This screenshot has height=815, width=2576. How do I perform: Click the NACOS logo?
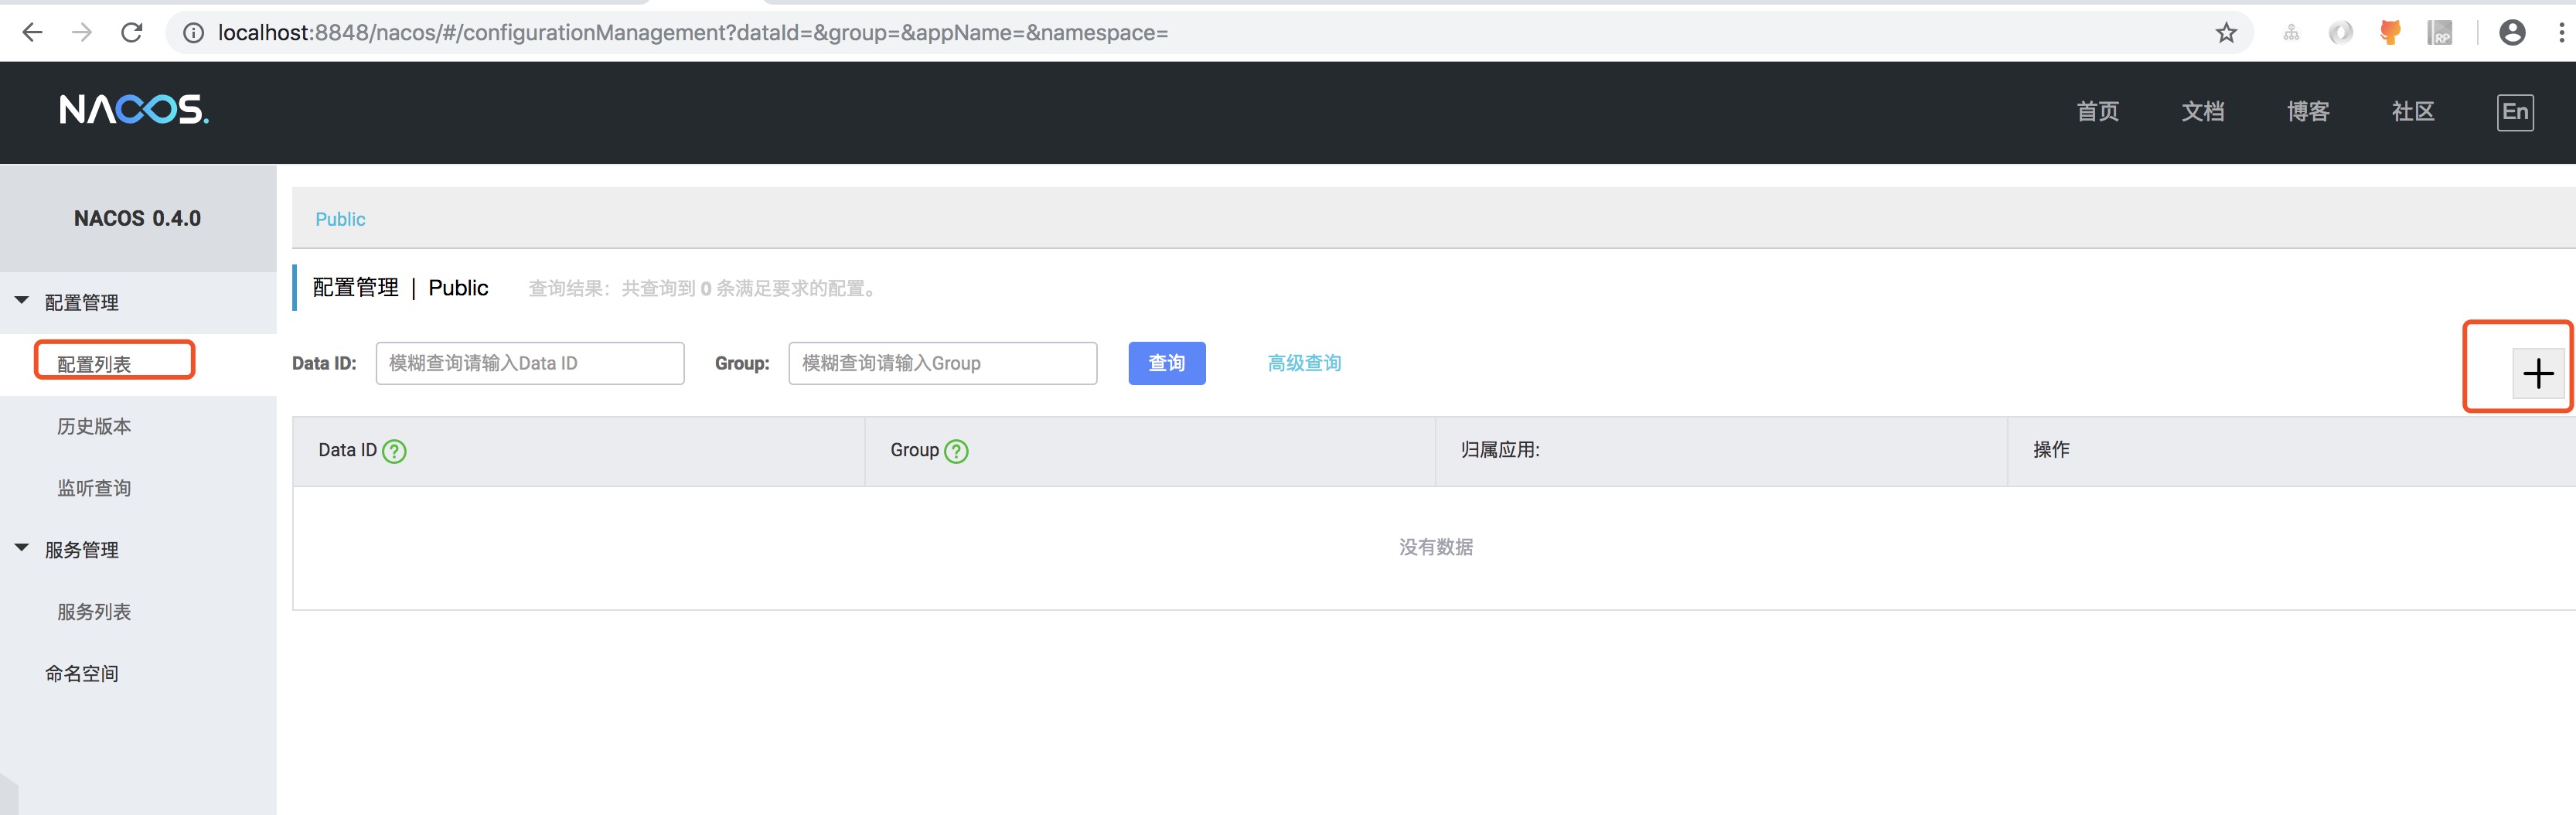134,110
